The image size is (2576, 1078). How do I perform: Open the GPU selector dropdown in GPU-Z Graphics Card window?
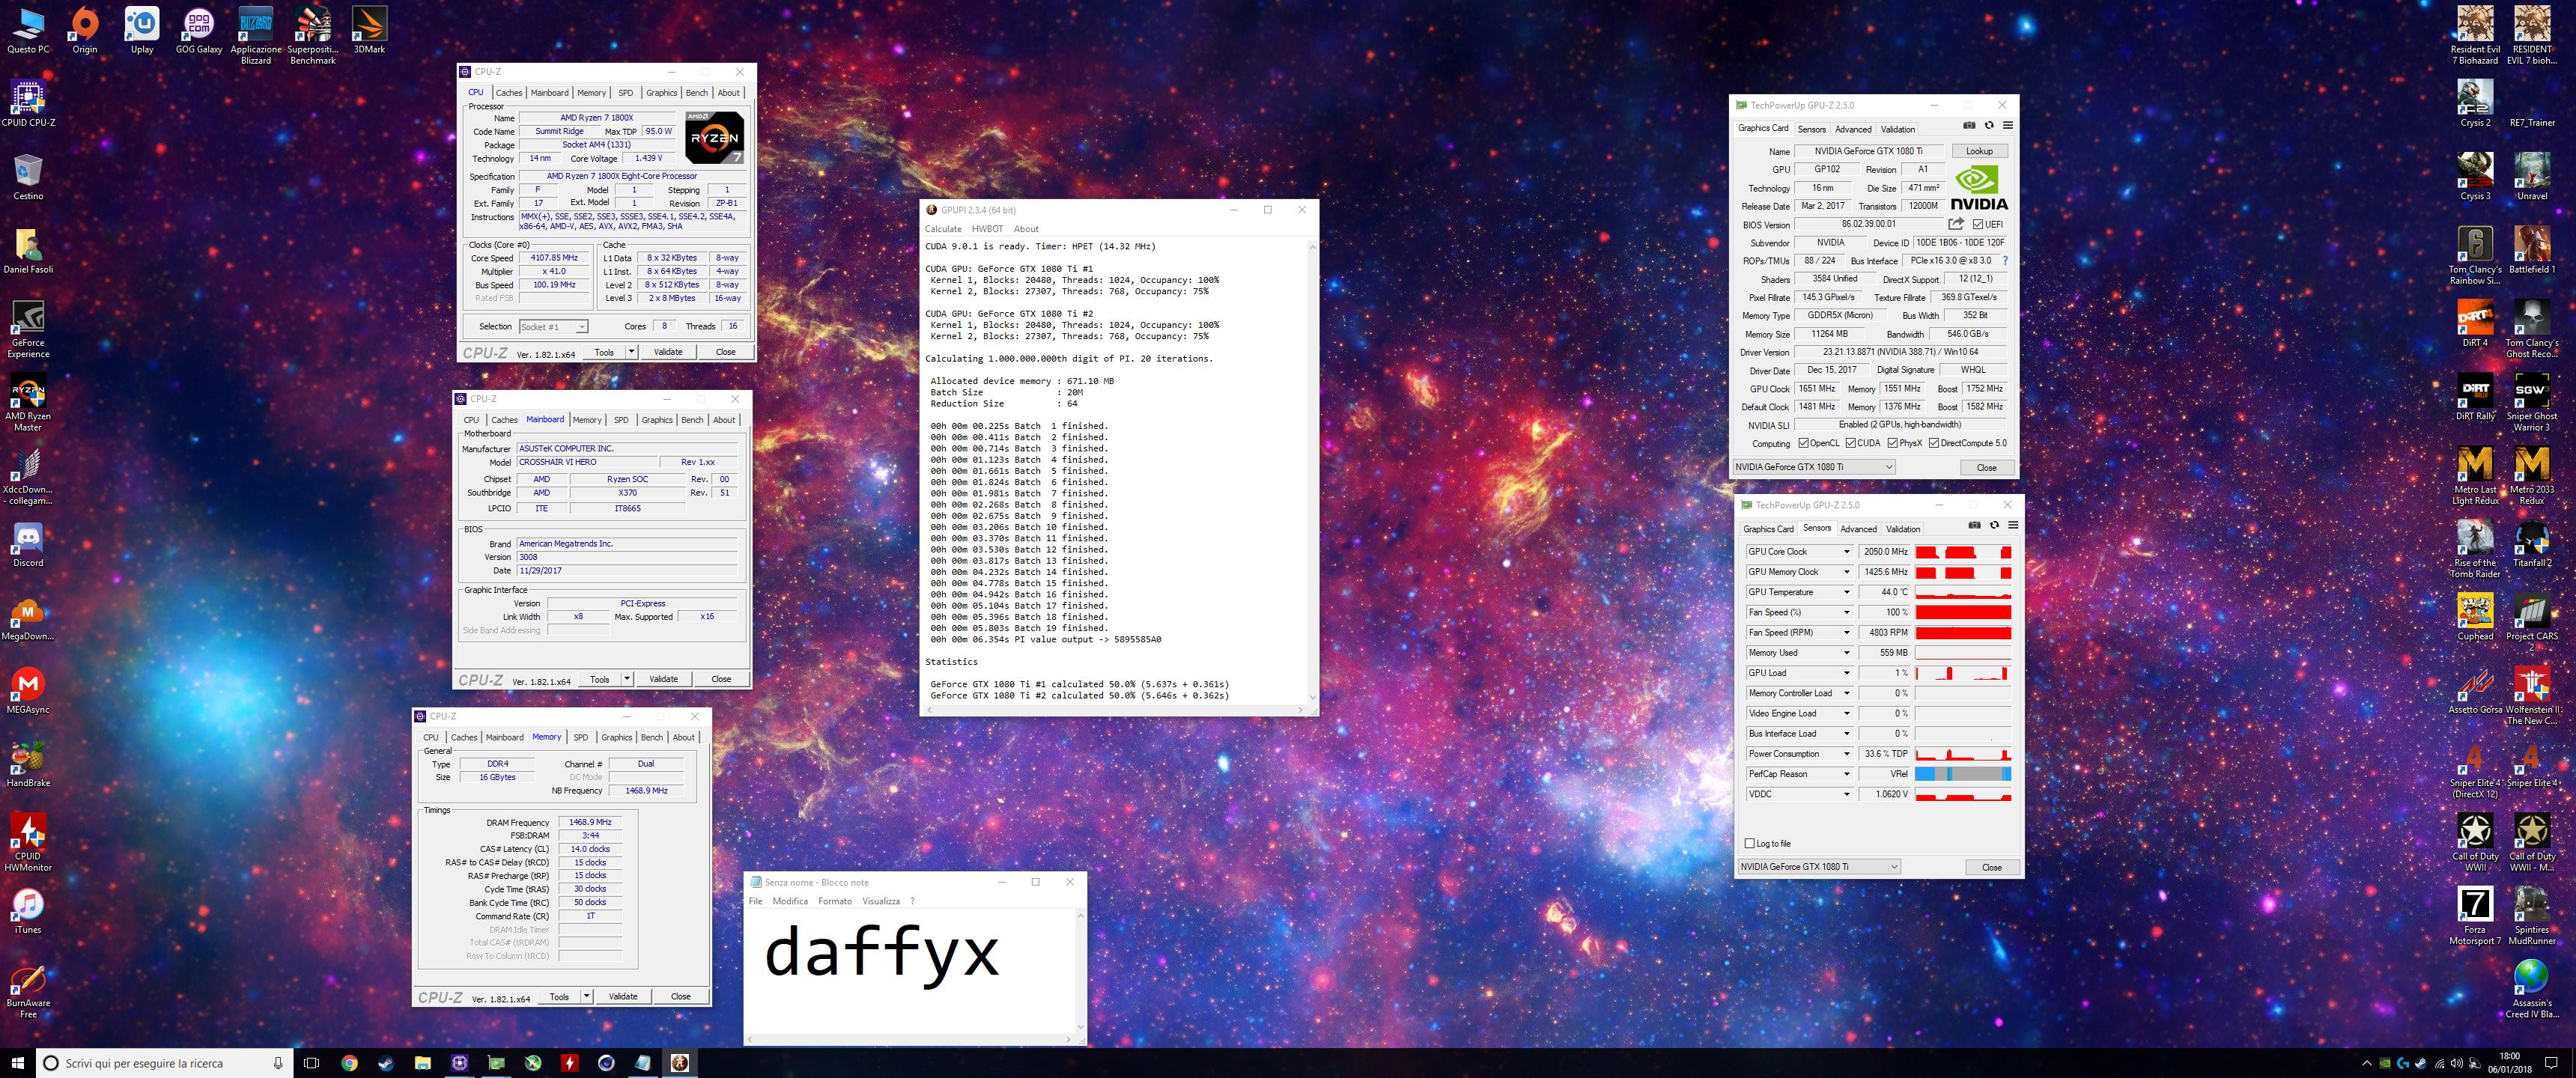[1814, 467]
